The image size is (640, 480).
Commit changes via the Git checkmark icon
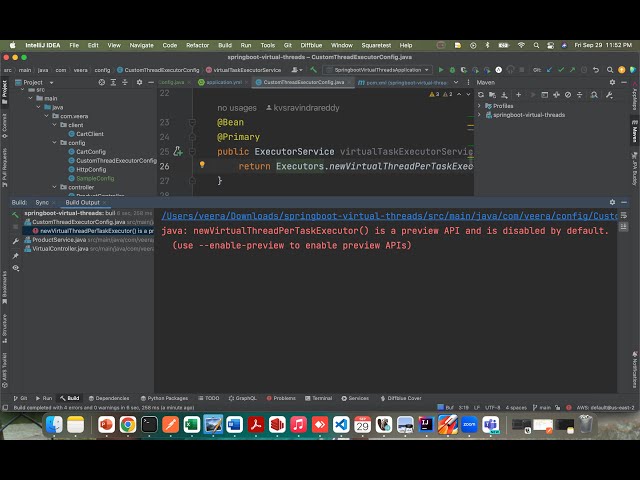[x=561, y=70]
